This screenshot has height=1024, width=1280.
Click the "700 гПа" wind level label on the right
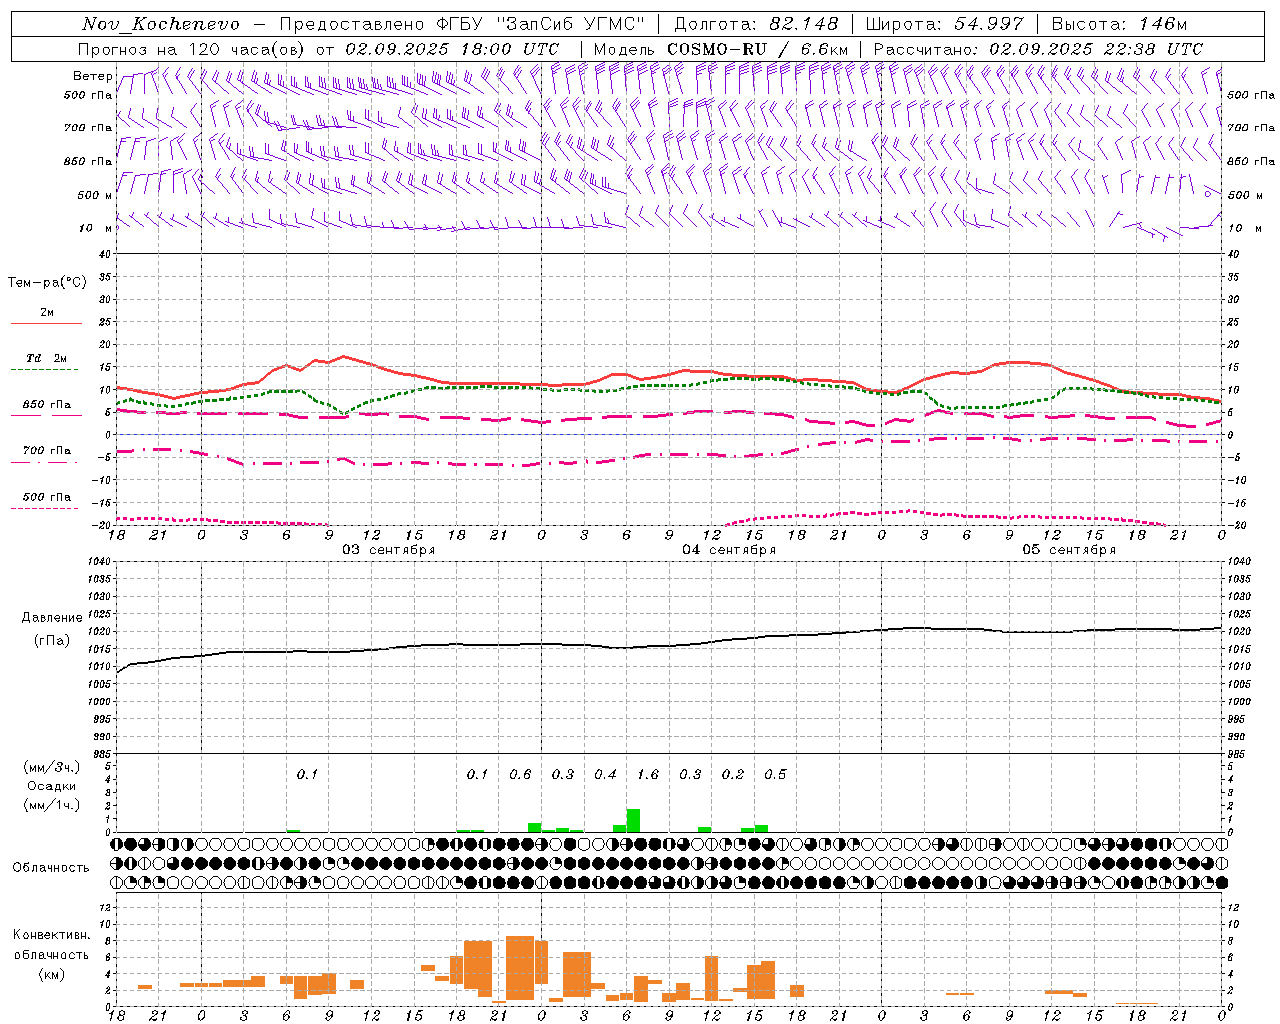tap(1251, 128)
